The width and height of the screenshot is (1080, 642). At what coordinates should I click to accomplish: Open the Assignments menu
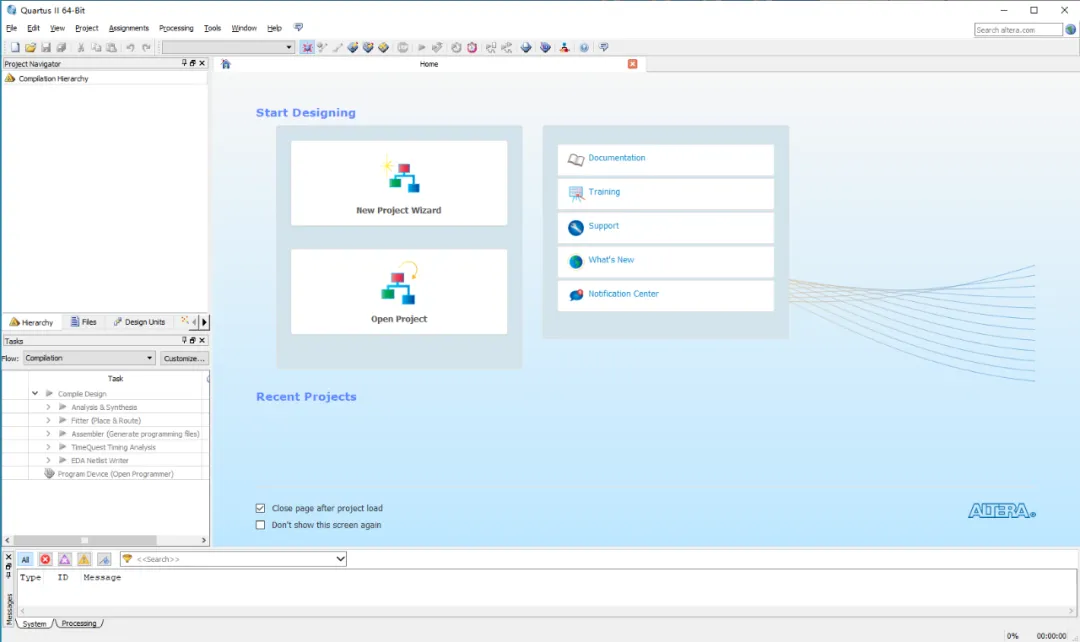[129, 28]
